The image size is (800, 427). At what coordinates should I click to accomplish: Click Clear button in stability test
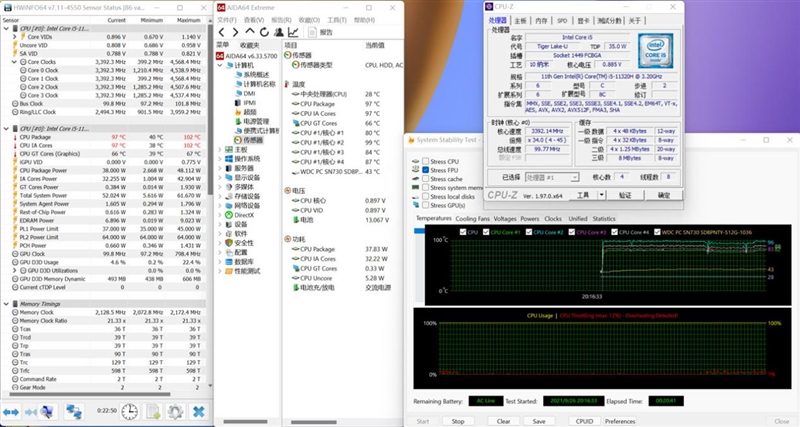[x=504, y=421]
